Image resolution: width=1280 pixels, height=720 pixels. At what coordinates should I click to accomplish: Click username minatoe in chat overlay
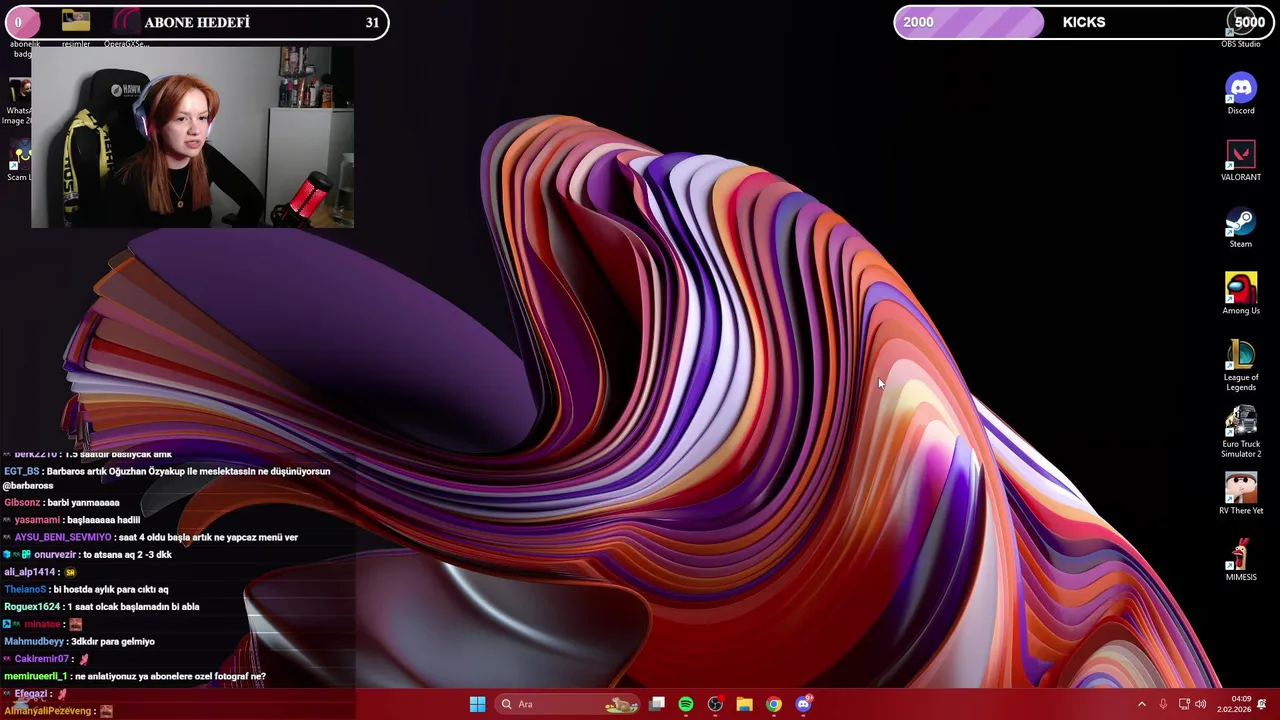click(x=42, y=624)
